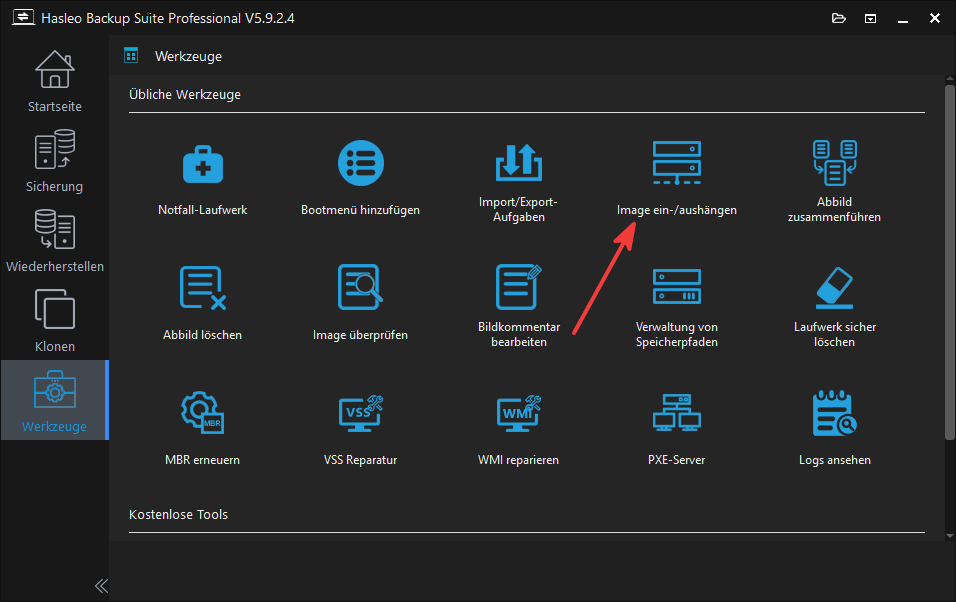Collapse the sidebar with the double chevron
The width and height of the screenshot is (956, 602).
point(101,586)
